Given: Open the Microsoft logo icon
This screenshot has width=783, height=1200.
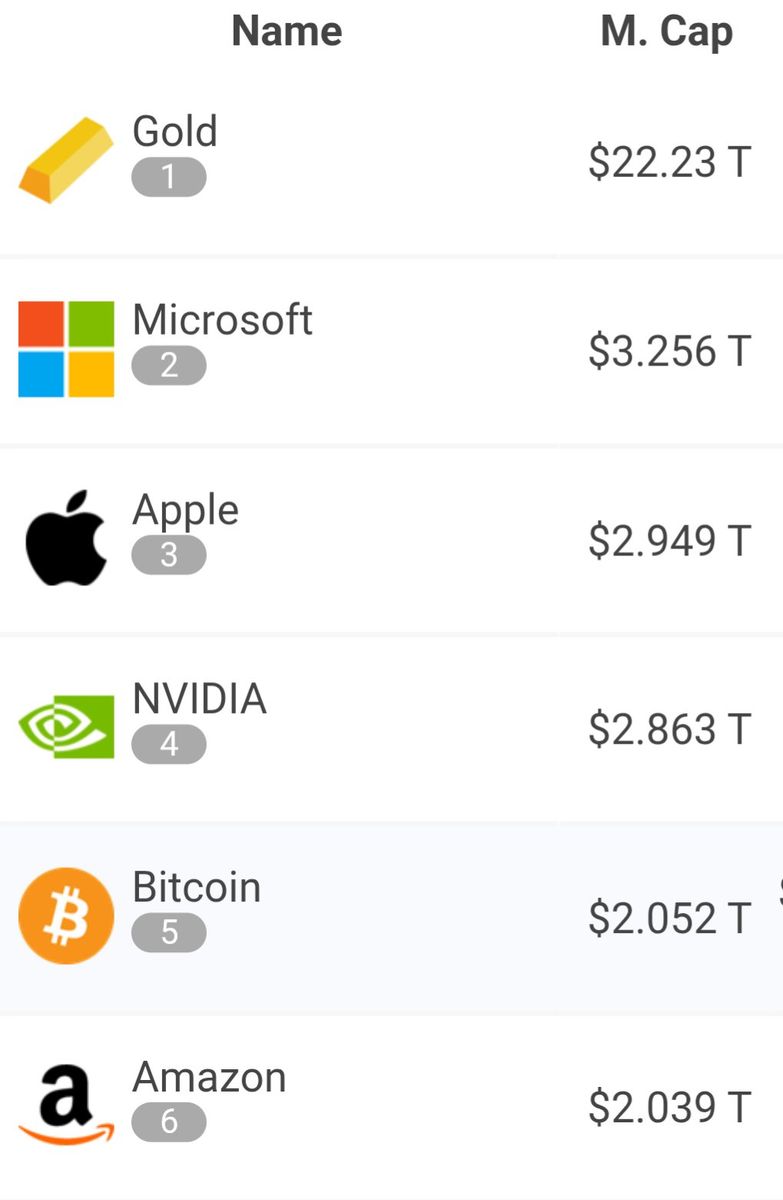Looking at the screenshot, I should [66, 349].
